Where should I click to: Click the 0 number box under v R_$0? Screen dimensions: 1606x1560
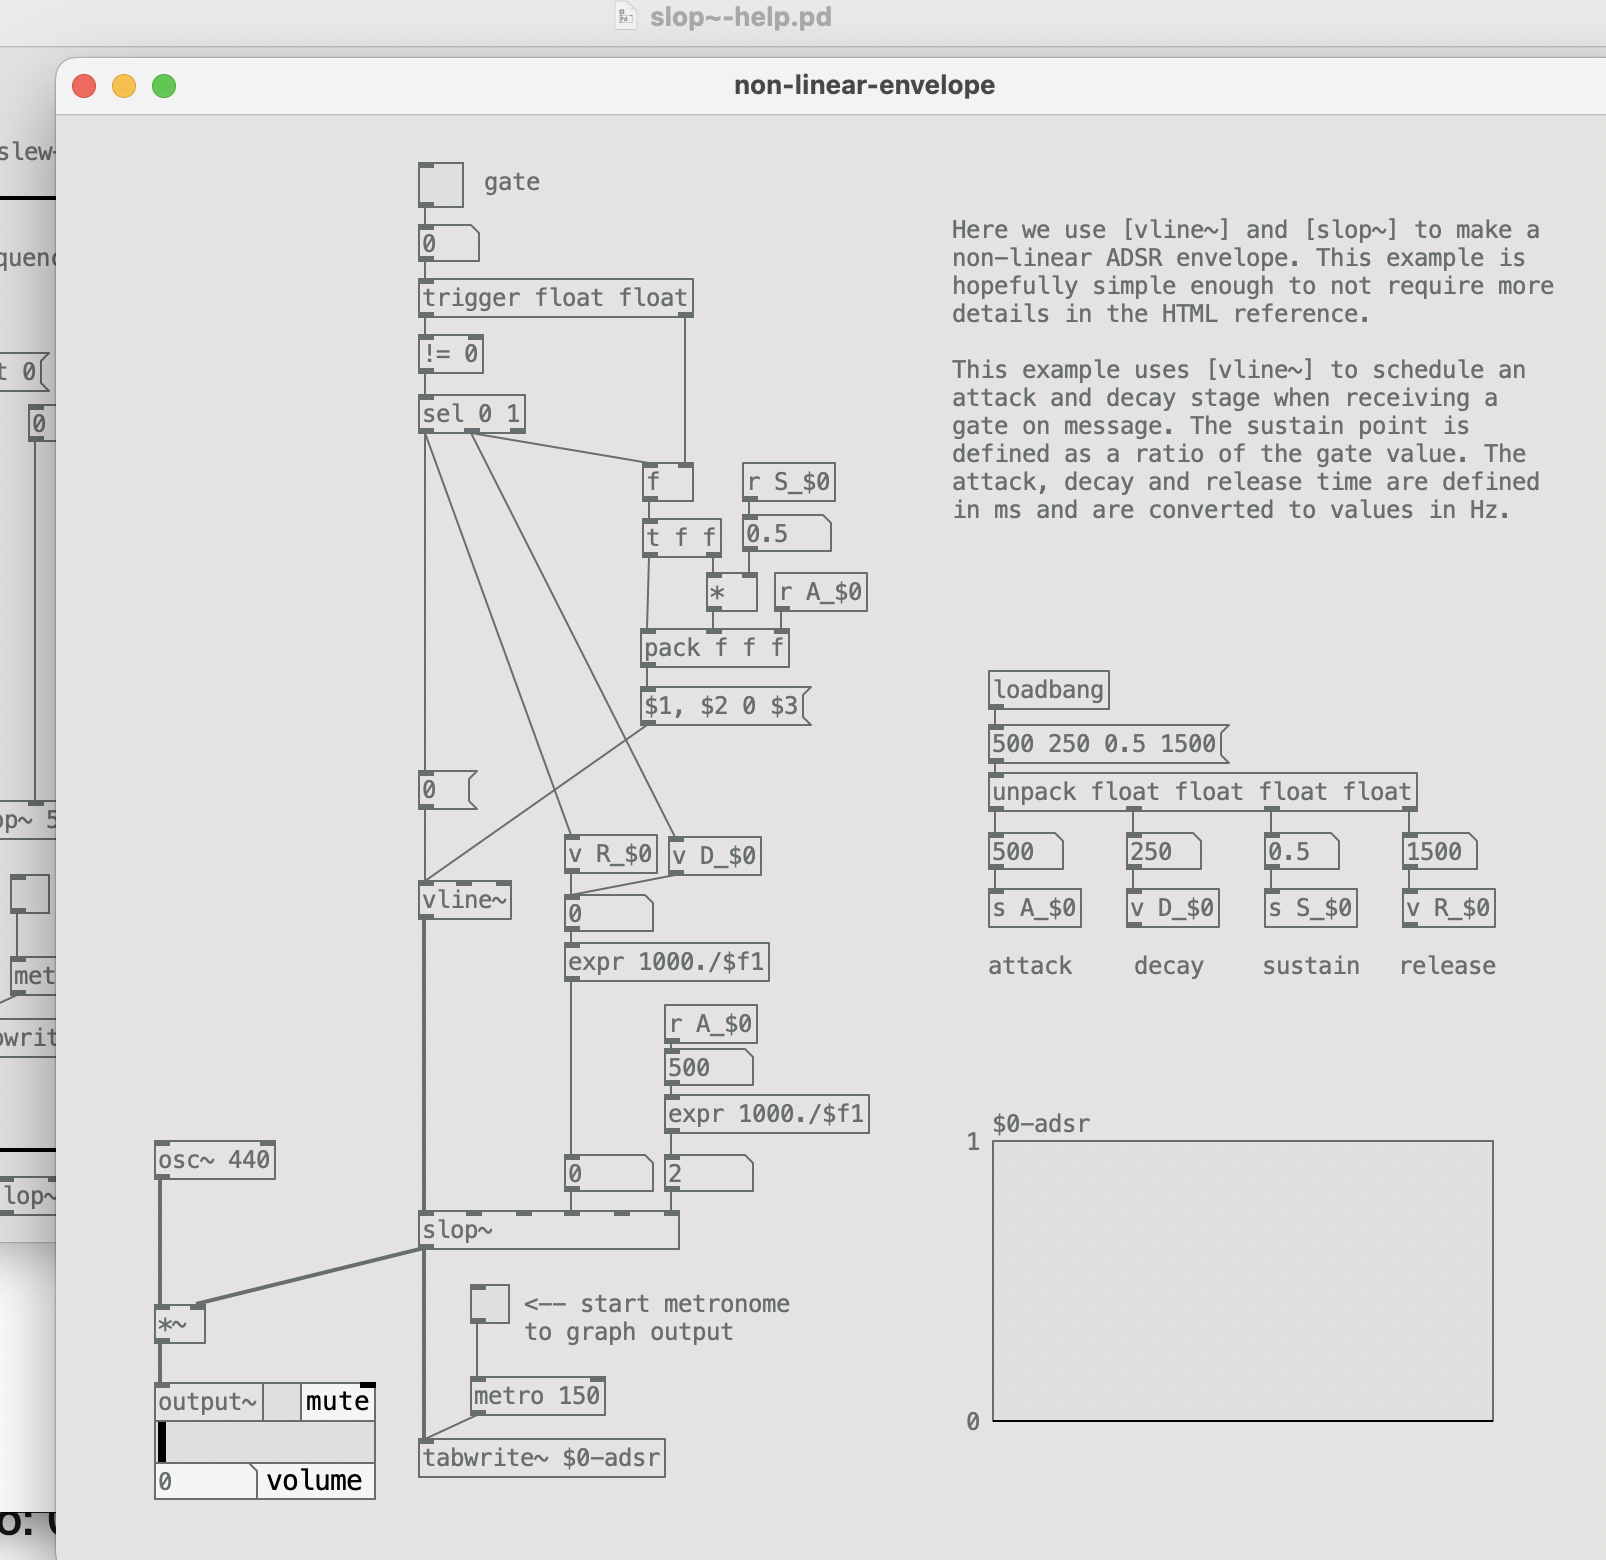(x=609, y=914)
